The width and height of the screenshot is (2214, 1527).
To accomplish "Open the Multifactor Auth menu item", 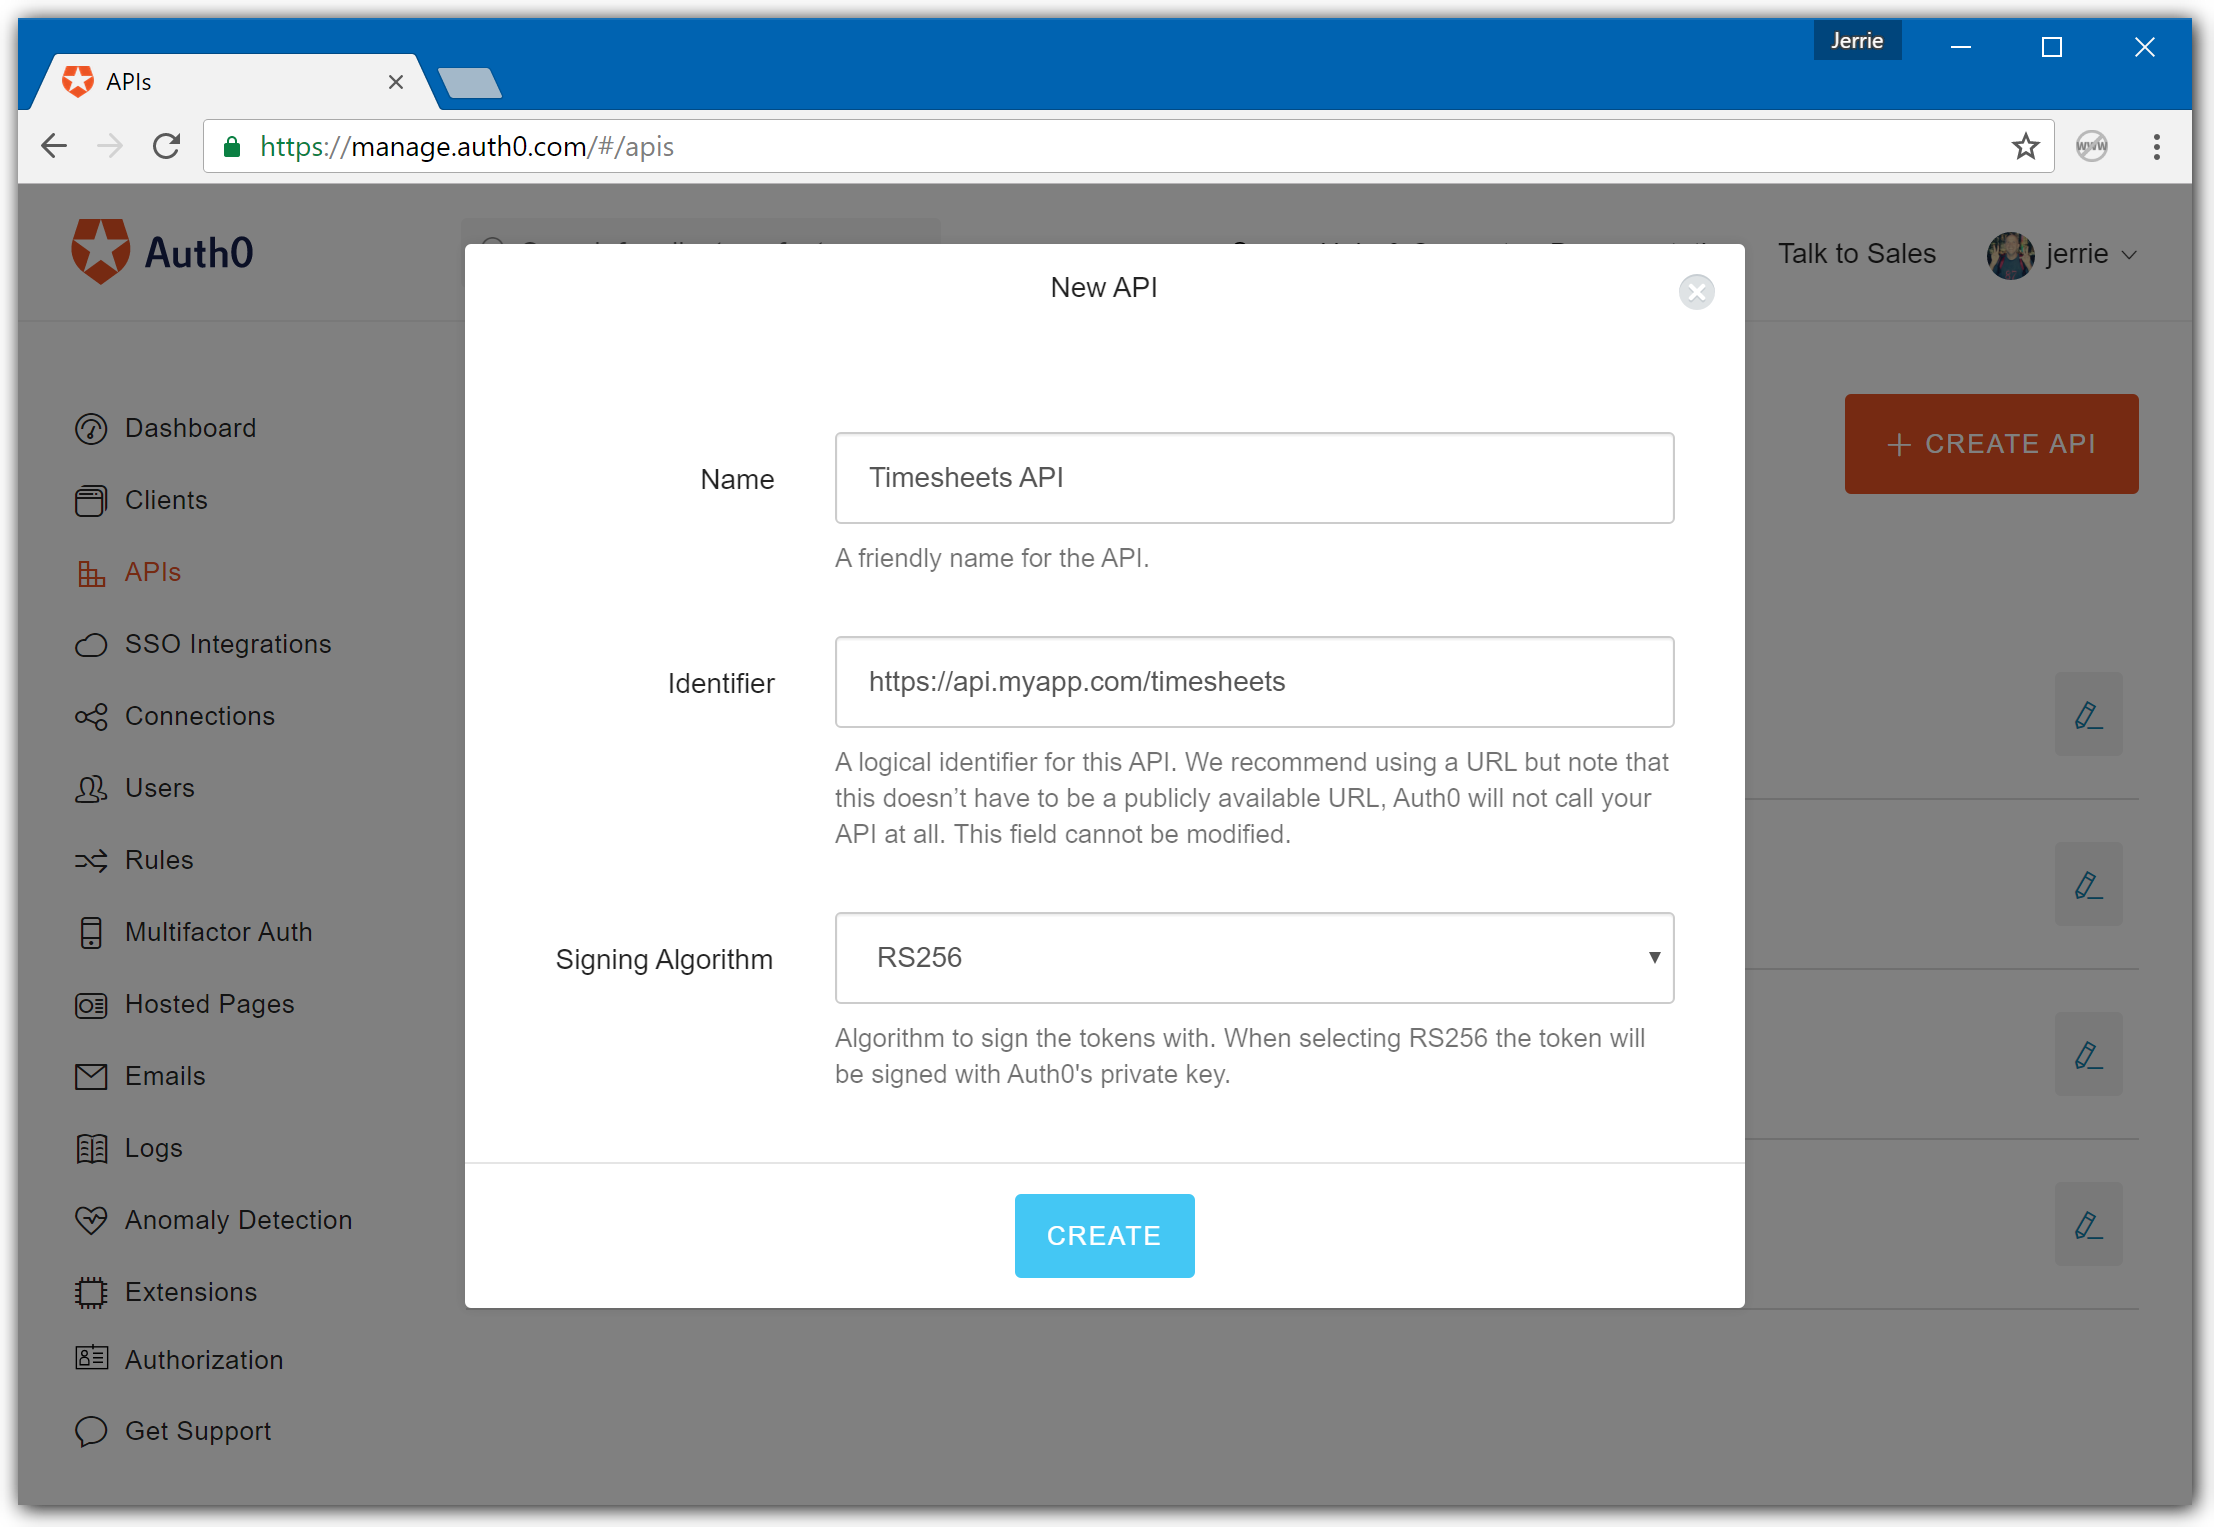I will tap(218, 933).
